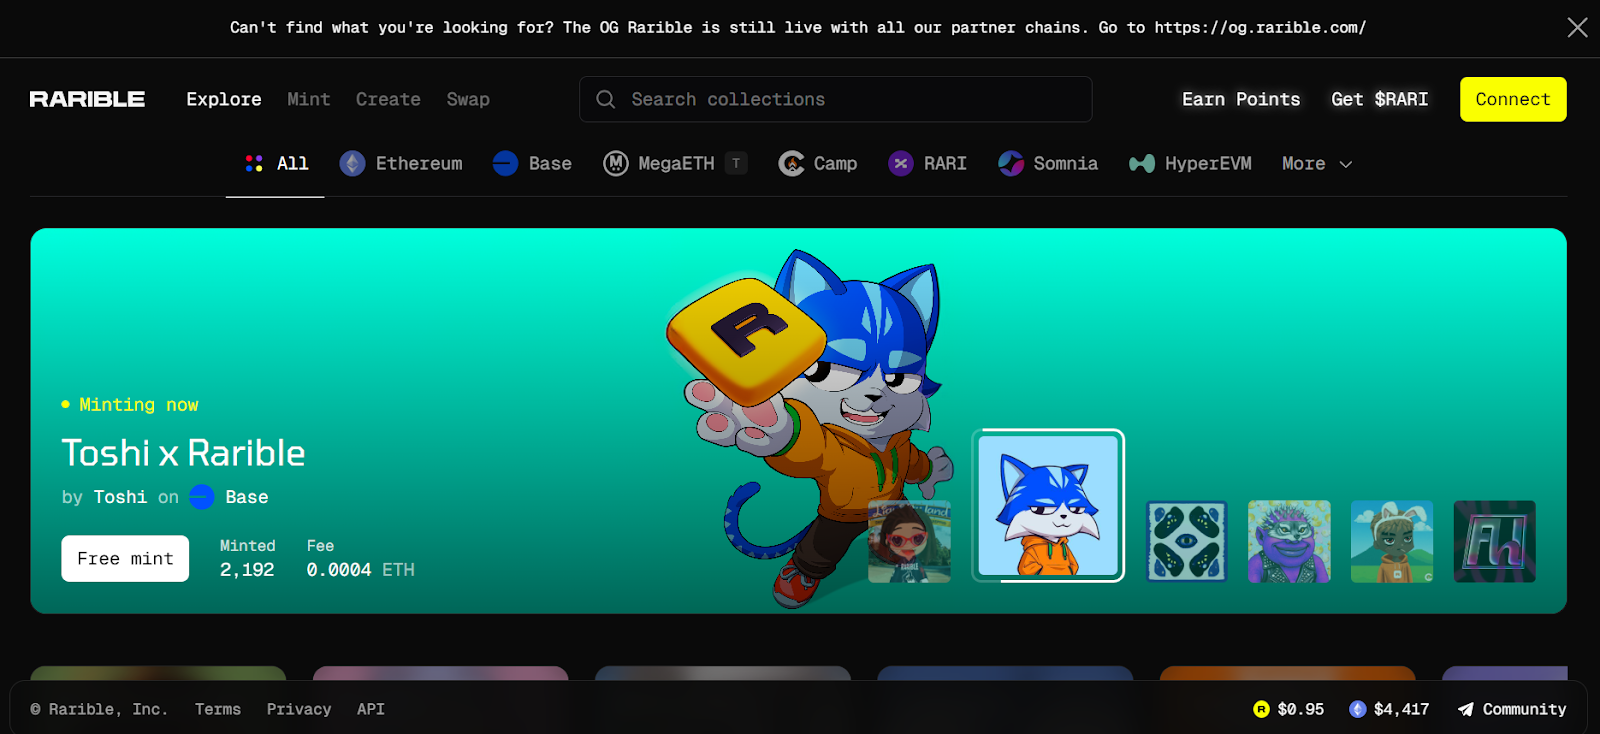Click the Ethereum price icon in footer
1600x734 pixels.
point(1357,709)
